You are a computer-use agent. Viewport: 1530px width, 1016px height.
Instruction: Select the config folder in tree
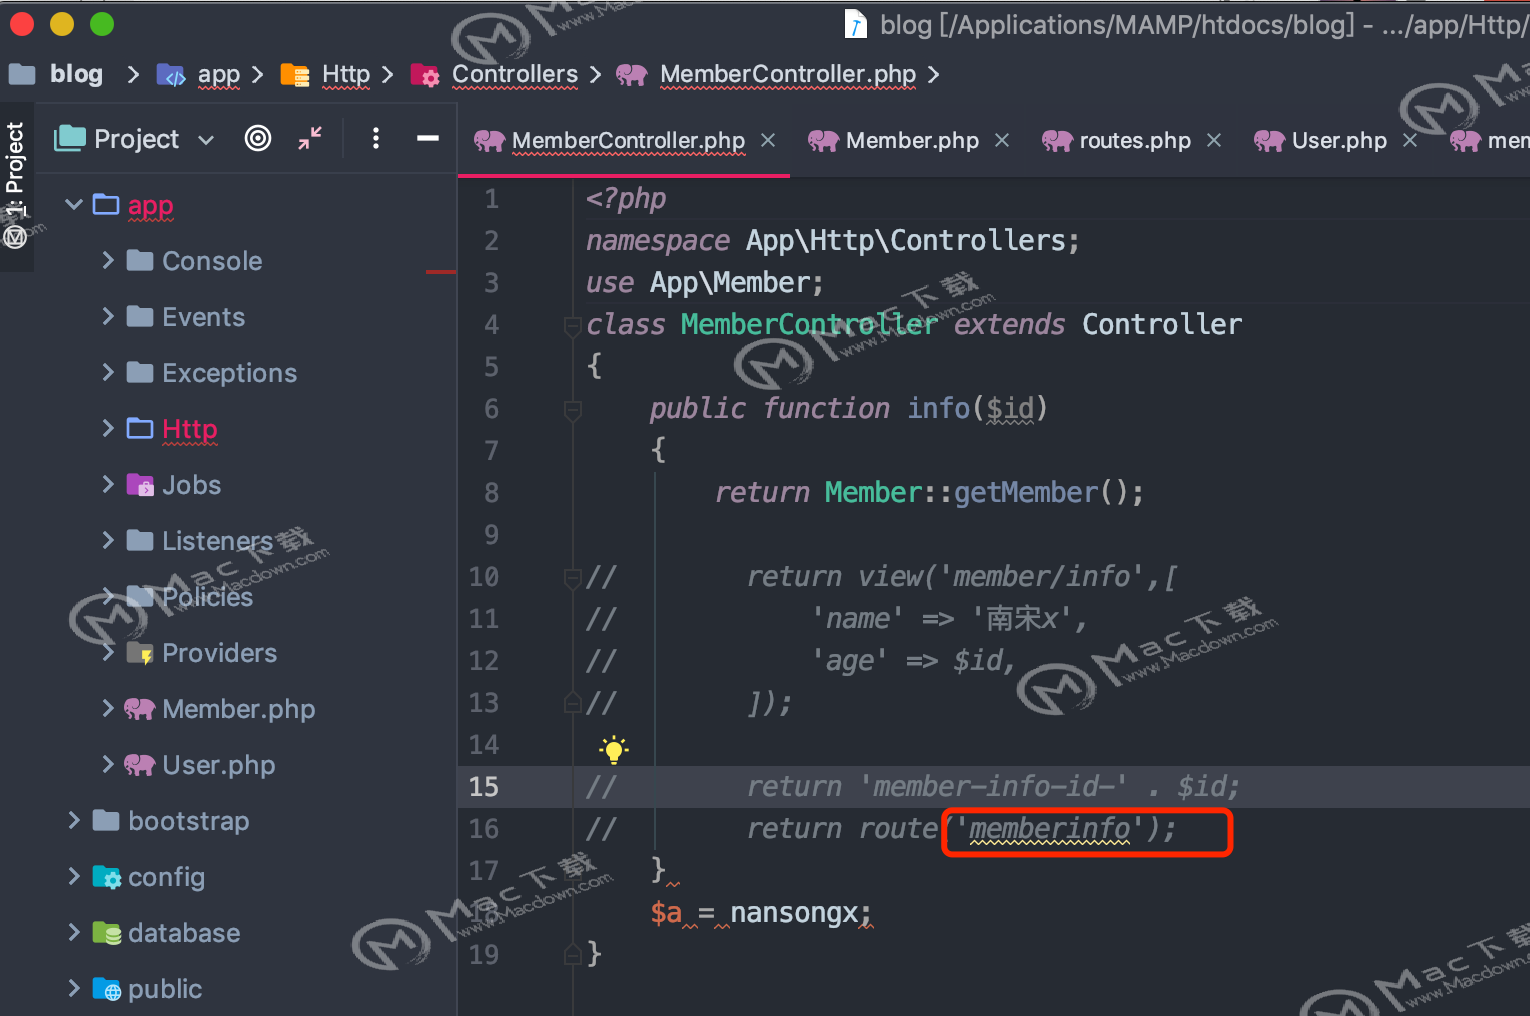pyautogui.click(x=166, y=877)
